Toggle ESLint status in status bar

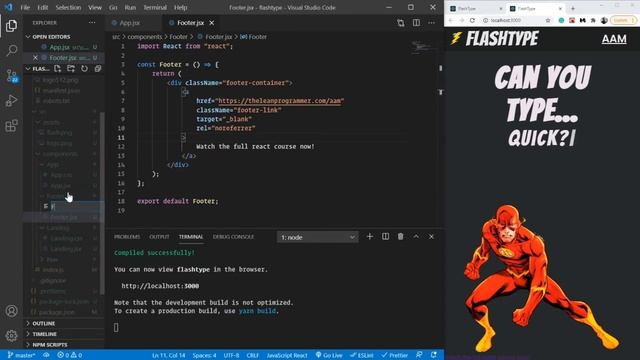tap(362, 355)
